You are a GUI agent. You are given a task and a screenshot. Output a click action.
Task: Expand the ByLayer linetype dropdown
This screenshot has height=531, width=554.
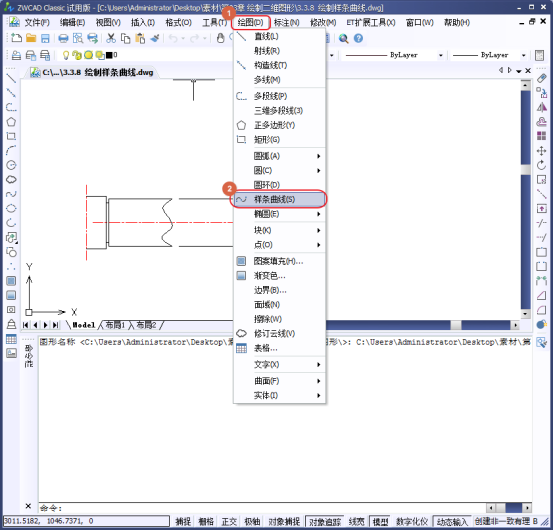(441, 55)
